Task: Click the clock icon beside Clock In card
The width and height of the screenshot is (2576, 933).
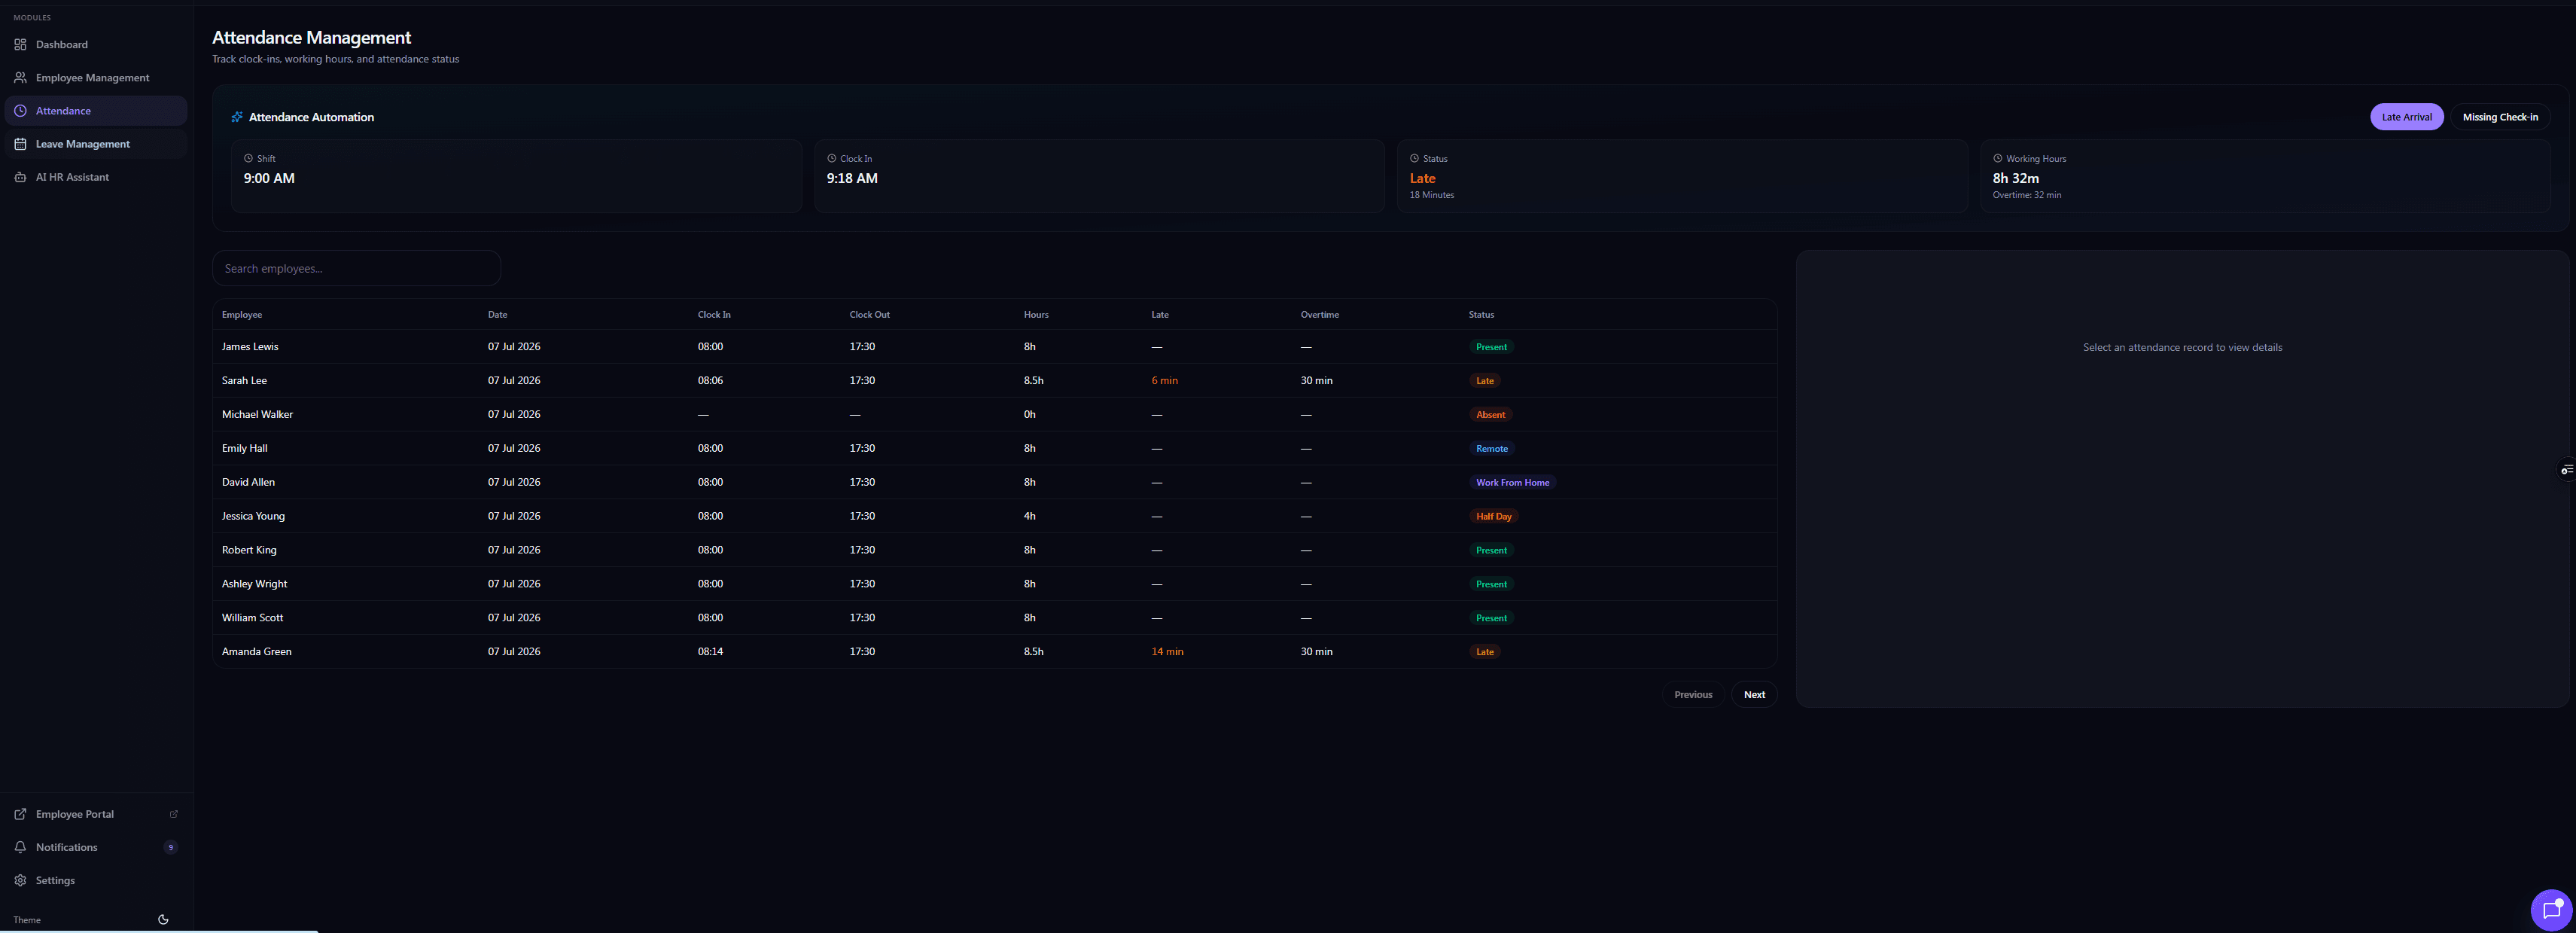Action: tap(831, 158)
